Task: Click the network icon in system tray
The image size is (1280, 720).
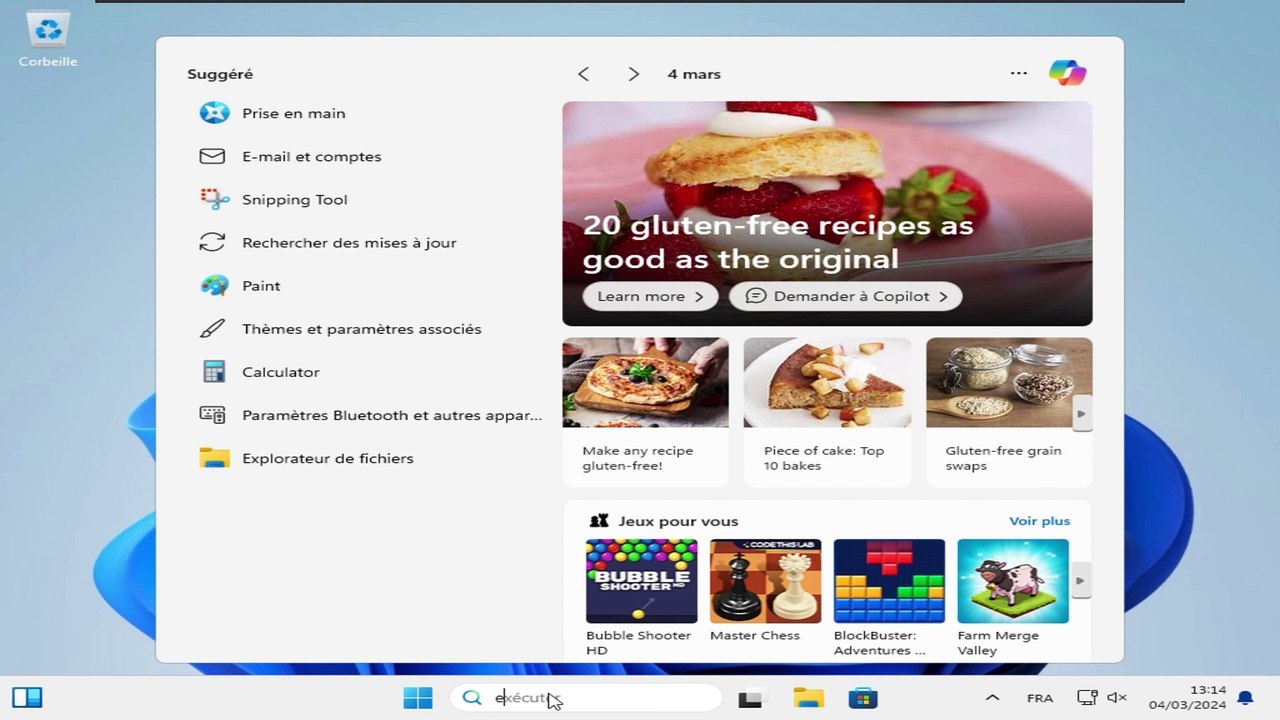Action: coord(1087,698)
